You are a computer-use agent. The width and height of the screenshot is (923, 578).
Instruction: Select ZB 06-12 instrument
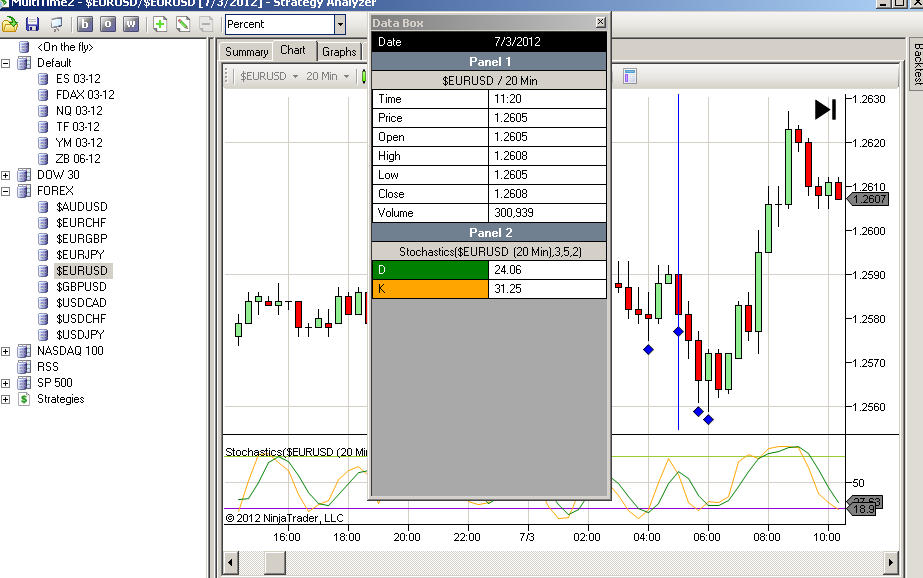tap(78, 158)
